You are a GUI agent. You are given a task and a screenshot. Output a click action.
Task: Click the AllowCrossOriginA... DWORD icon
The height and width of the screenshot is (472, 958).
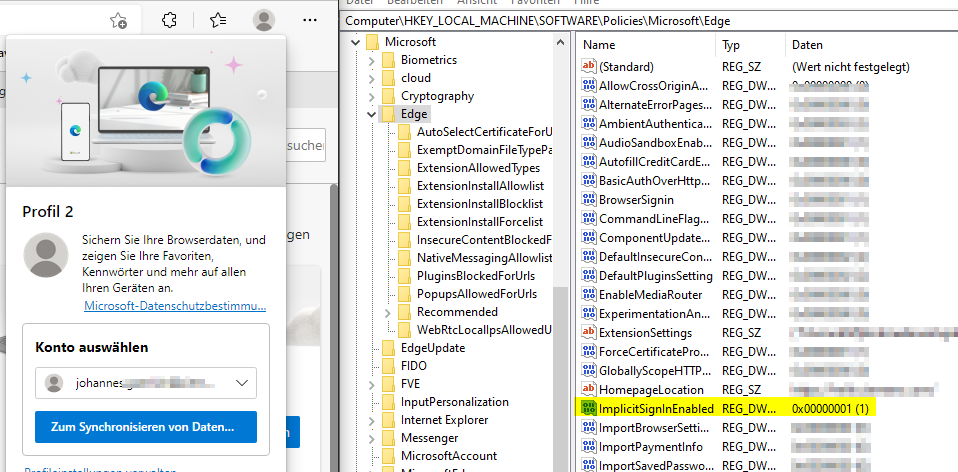point(588,85)
